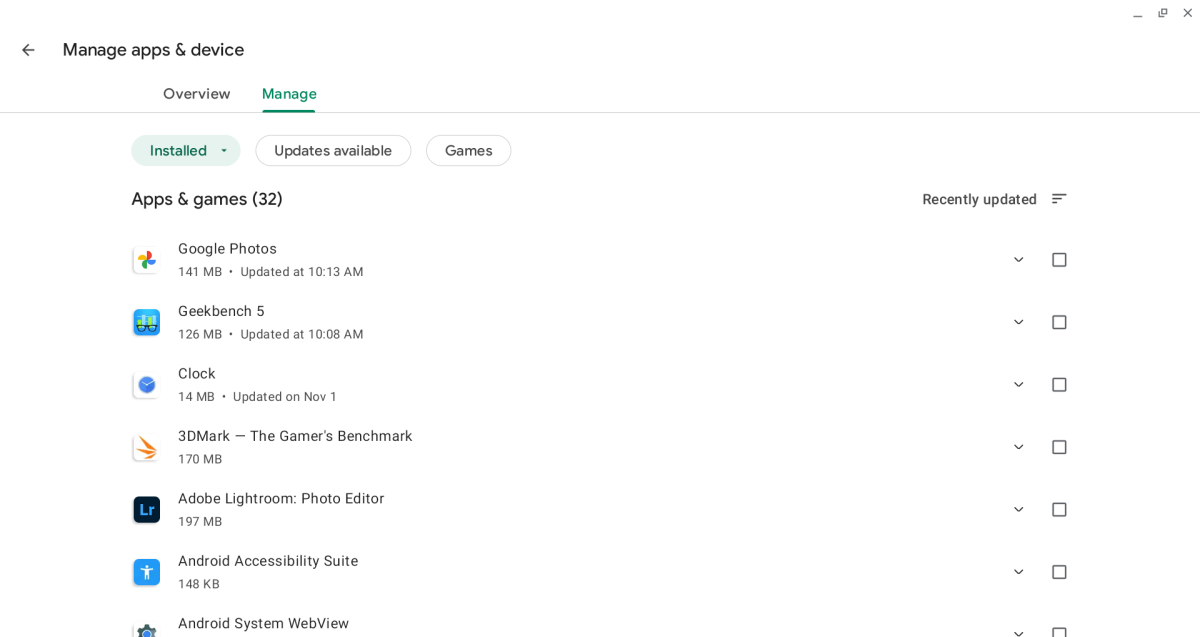Open 3DMark — The Gamer's Benchmark
Screen dimensions: 1200x637
[295, 436]
